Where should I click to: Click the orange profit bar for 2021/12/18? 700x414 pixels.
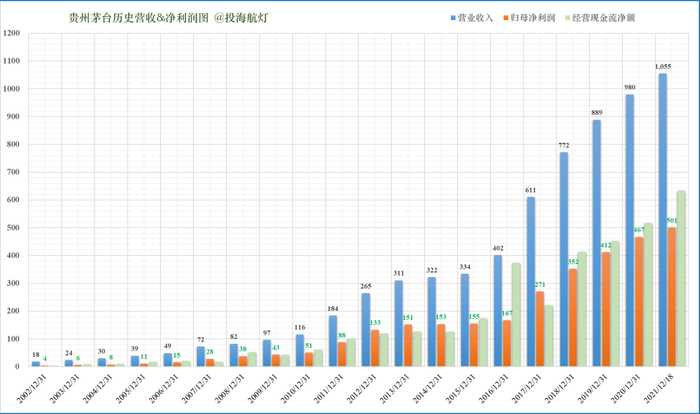672,297
